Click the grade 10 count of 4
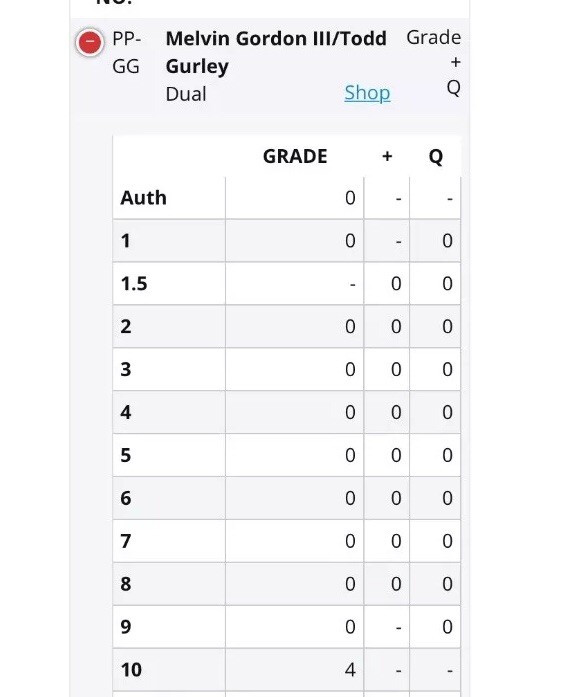Image resolution: width=562 pixels, height=697 pixels. (350, 669)
